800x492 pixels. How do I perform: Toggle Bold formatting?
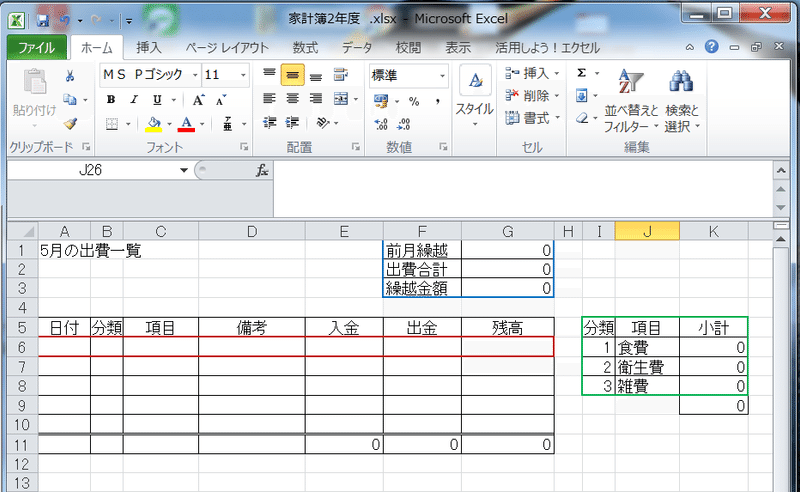tap(111, 100)
